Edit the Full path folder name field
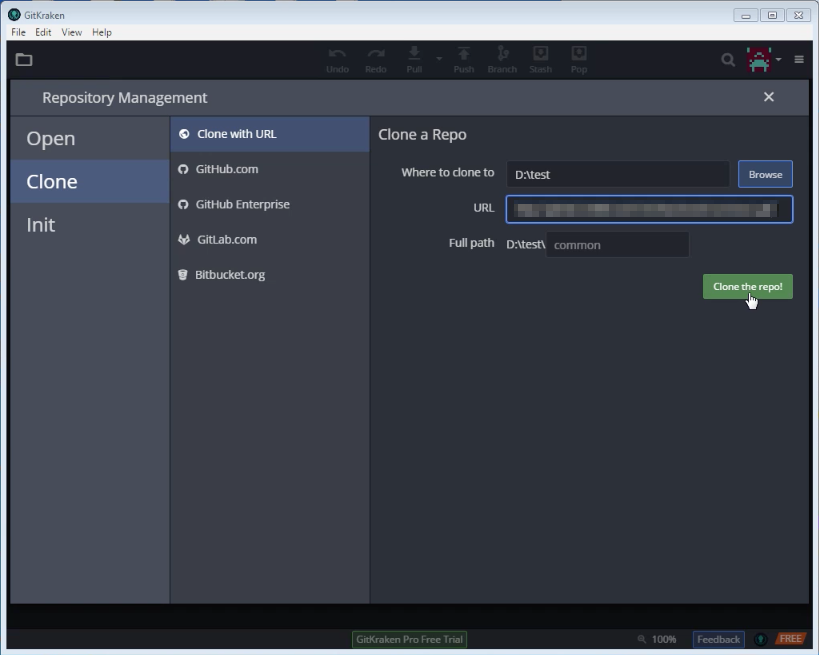Viewport: 819px width, 655px height. (x=617, y=245)
